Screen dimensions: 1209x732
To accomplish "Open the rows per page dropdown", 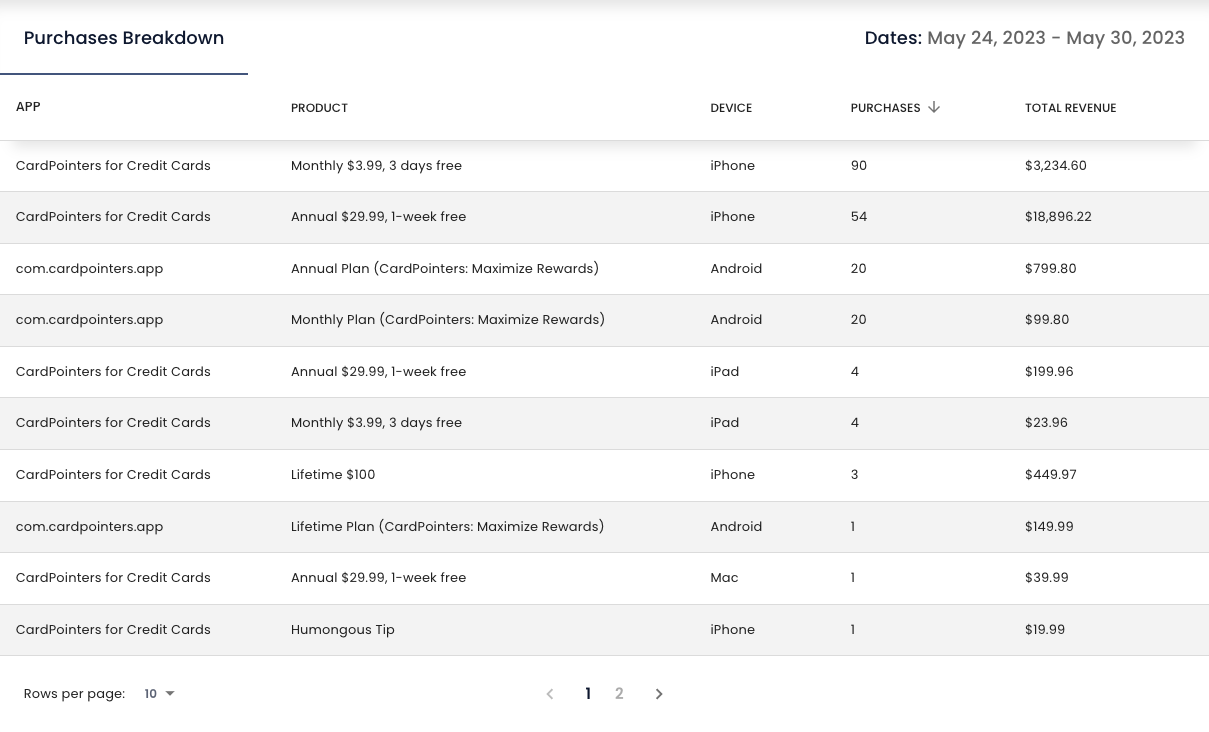I will (x=159, y=694).
